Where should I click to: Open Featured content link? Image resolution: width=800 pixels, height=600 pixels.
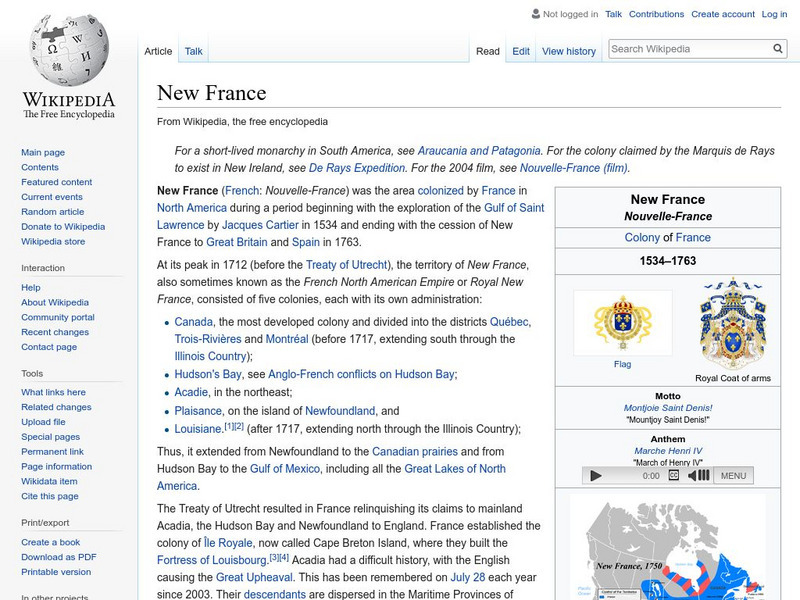pos(57,182)
